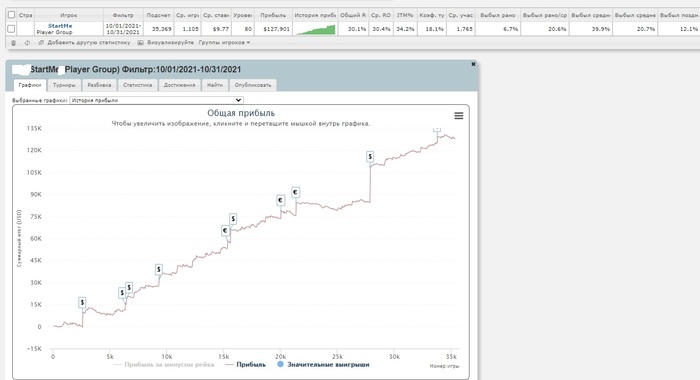Click the € marker above the 90K line
The height and width of the screenshot is (380, 700).
tap(295, 192)
